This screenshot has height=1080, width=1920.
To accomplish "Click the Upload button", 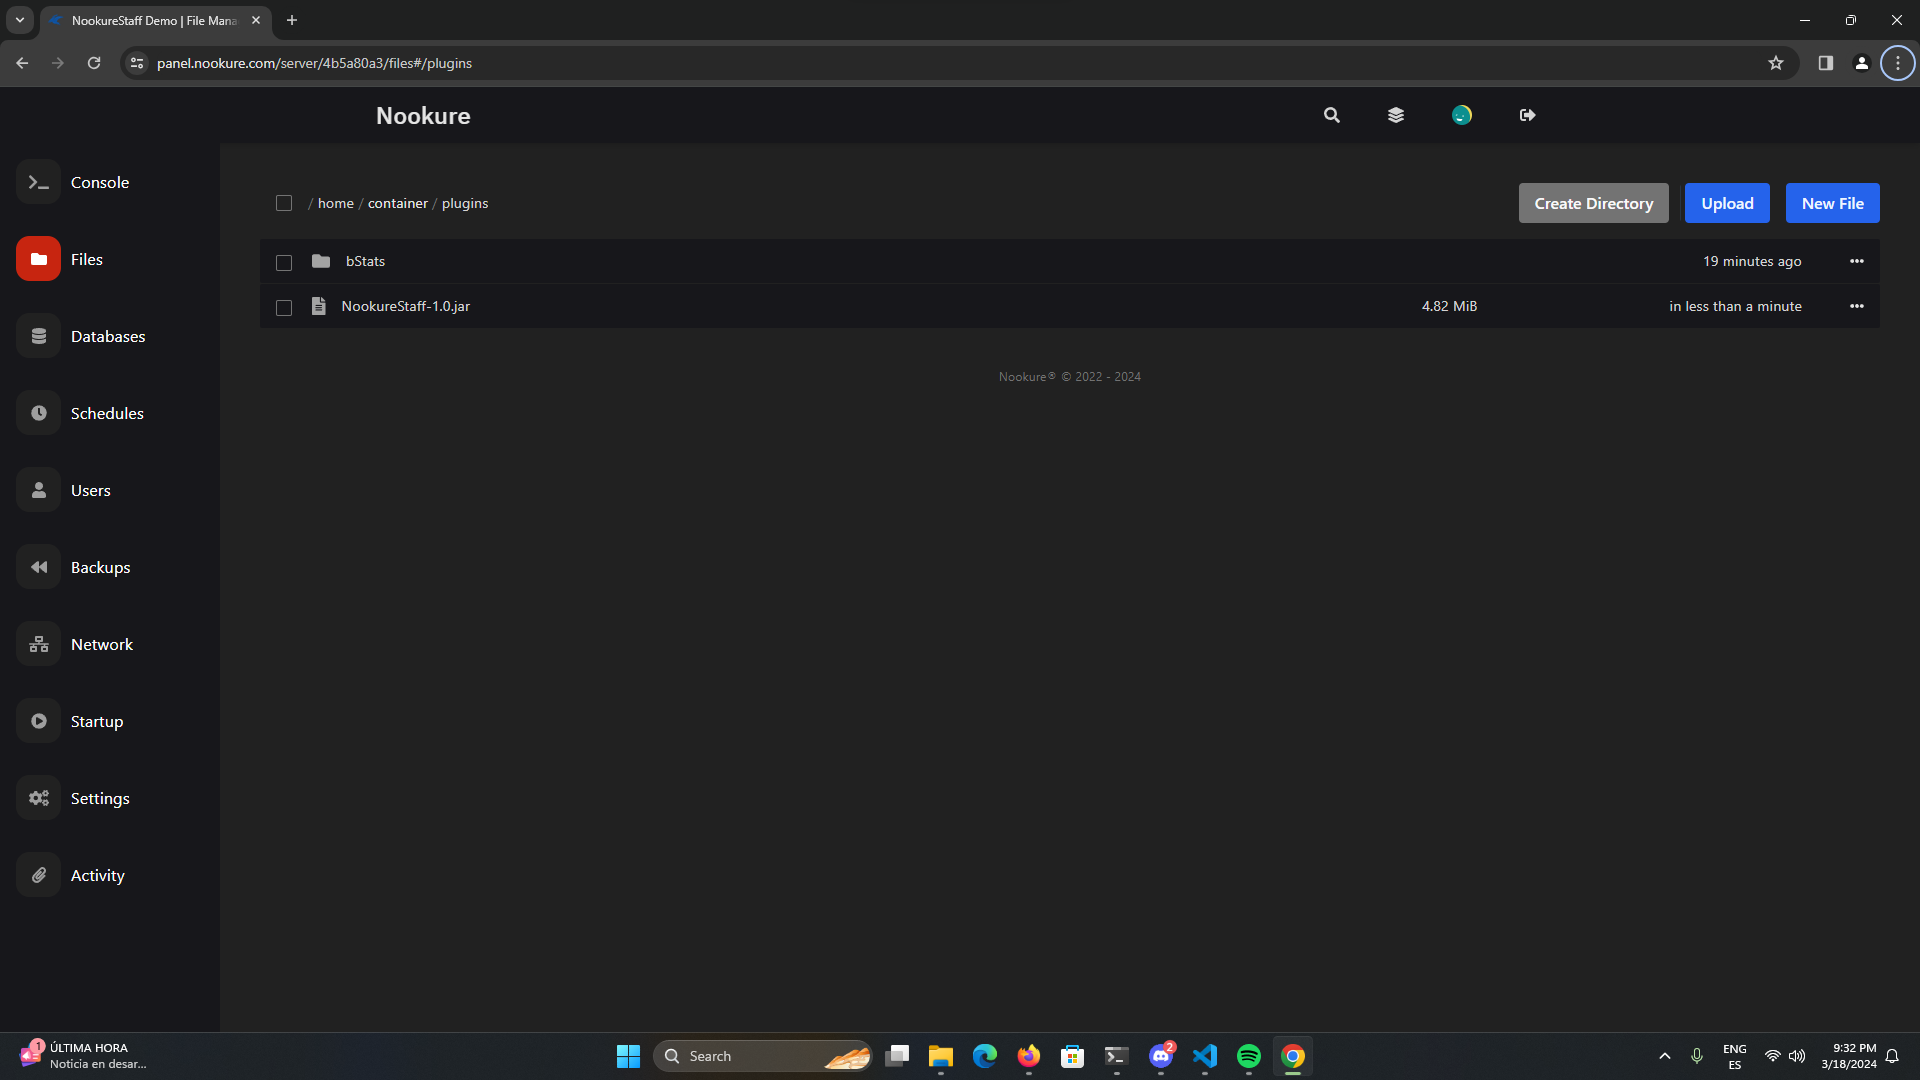I will click(1727, 203).
